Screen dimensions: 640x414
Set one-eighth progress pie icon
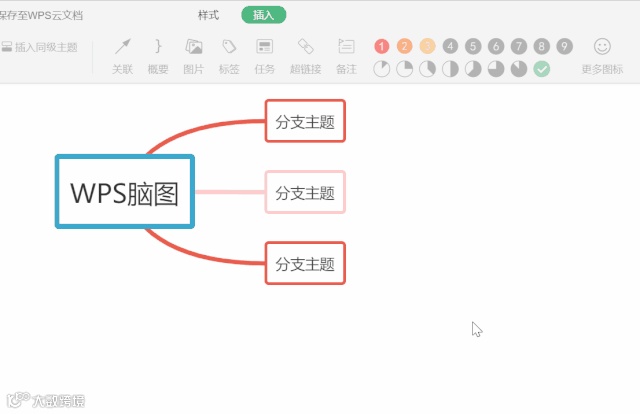pos(382,69)
